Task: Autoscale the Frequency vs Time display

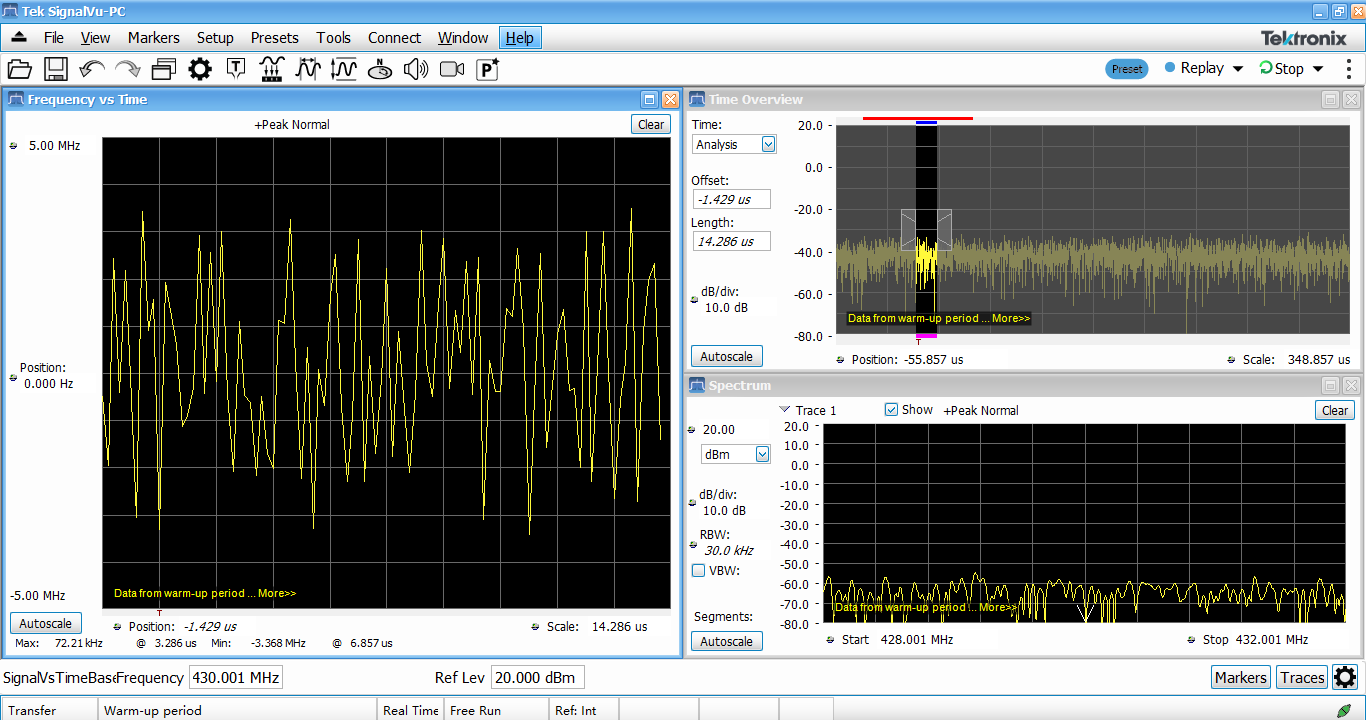Action: click(45, 623)
